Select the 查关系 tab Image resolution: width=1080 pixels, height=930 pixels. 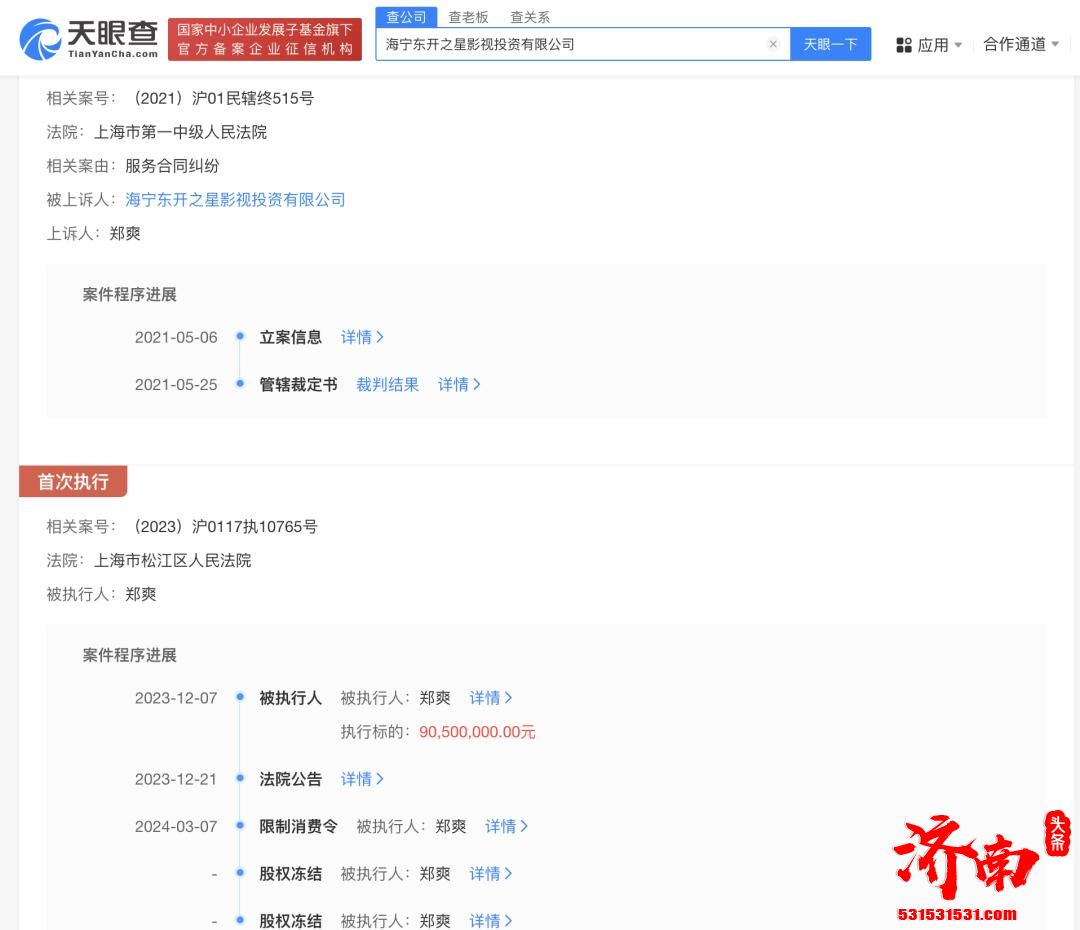[530, 17]
